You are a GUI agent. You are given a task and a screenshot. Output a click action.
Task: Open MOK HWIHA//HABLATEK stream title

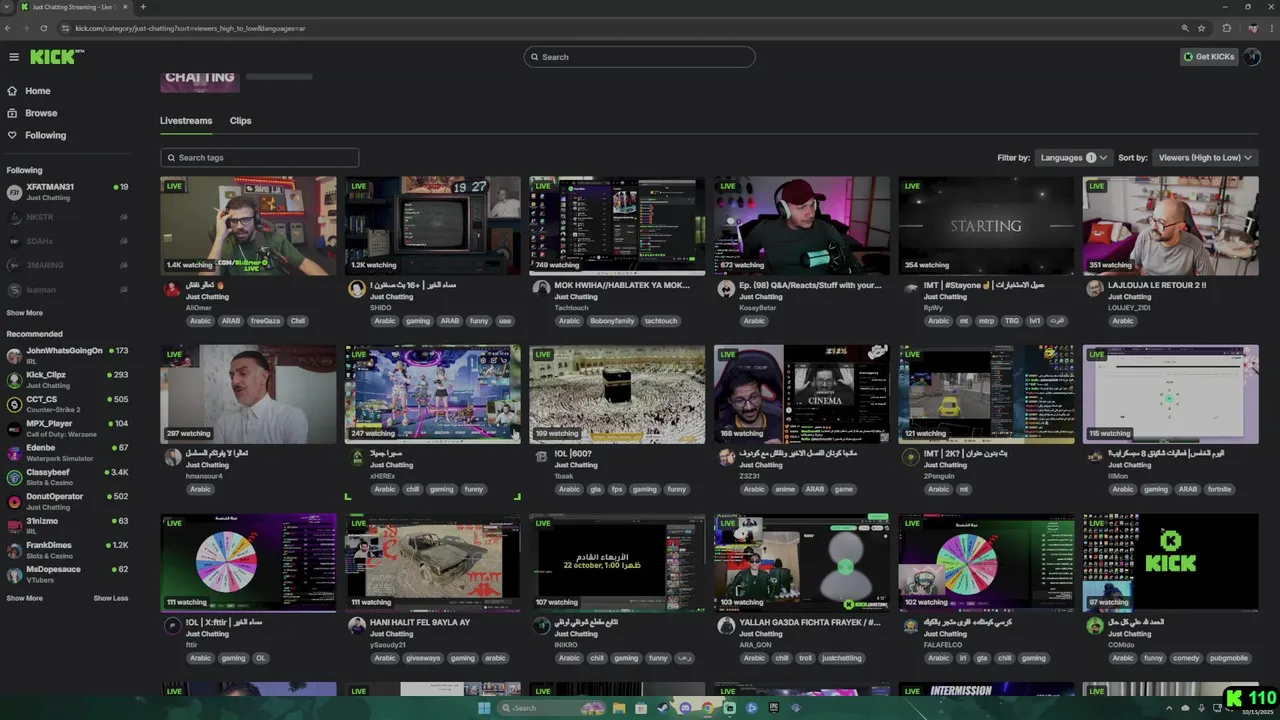pos(622,285)
